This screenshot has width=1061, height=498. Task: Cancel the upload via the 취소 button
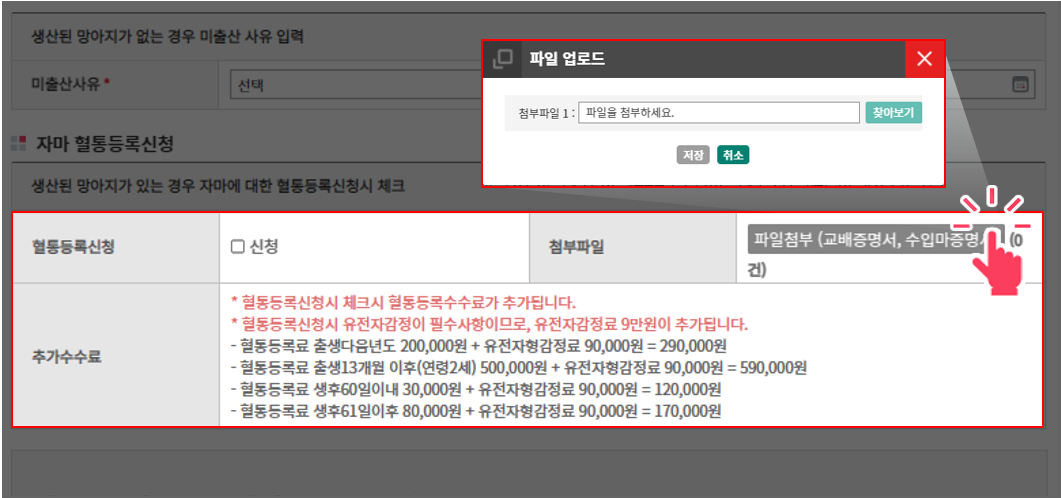pos(733,155)
